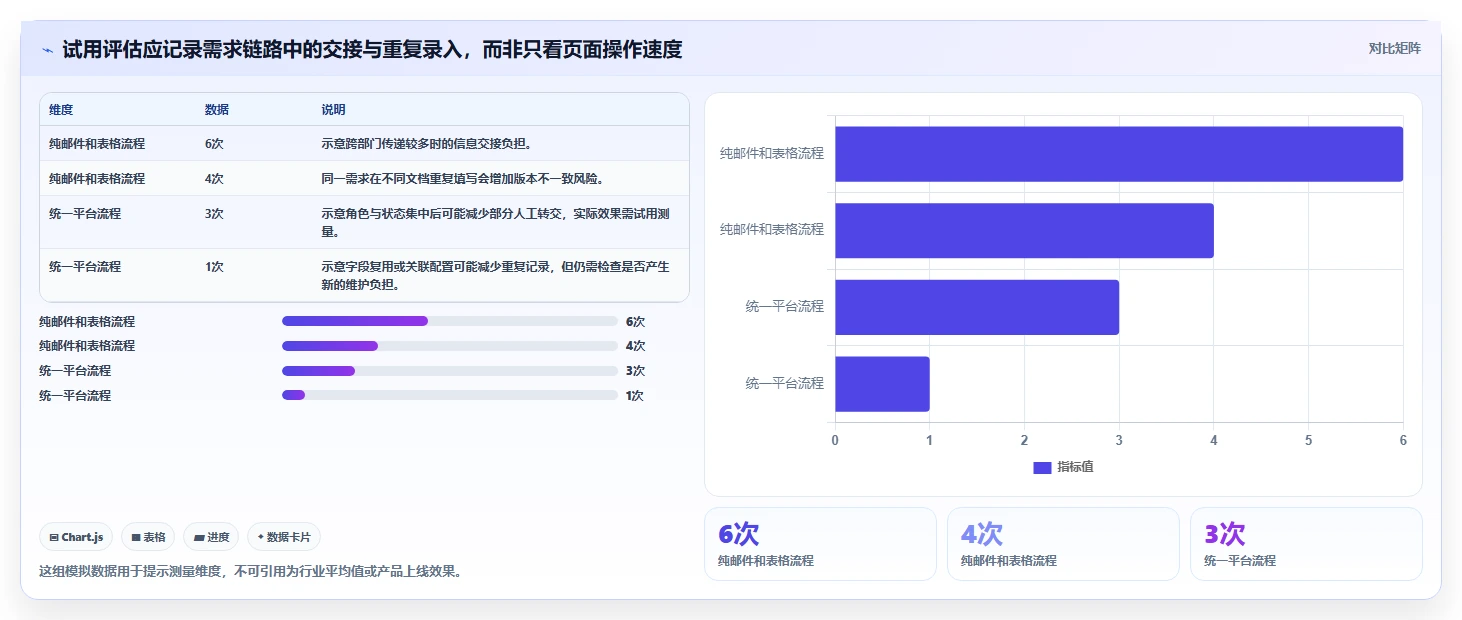Image resolution: width=1462 pixels, height=620 pixels.
Task: Click the footnote starting 这组模拟数据
Action: pos(250,572)
